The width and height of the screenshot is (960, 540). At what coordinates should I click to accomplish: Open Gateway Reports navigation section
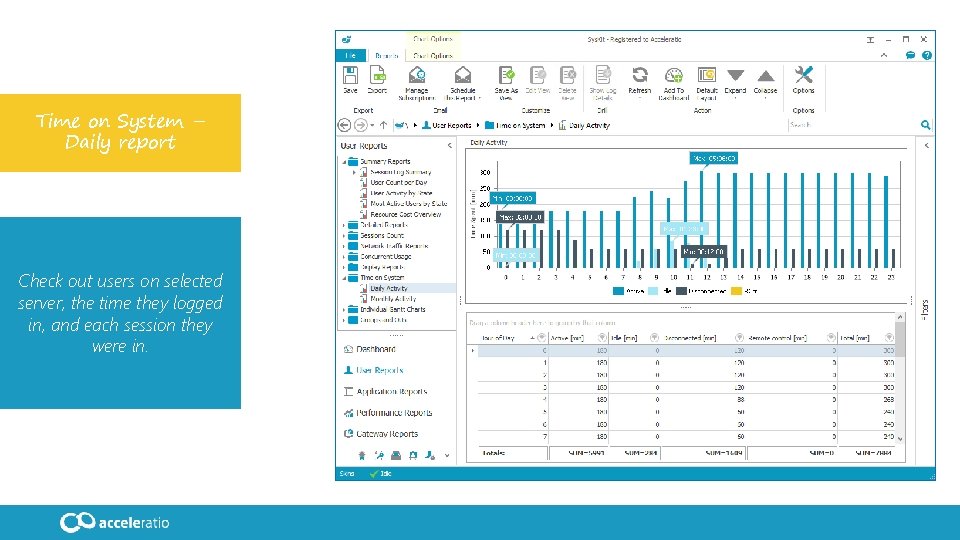pyautogui.click(x=381, y=433)
